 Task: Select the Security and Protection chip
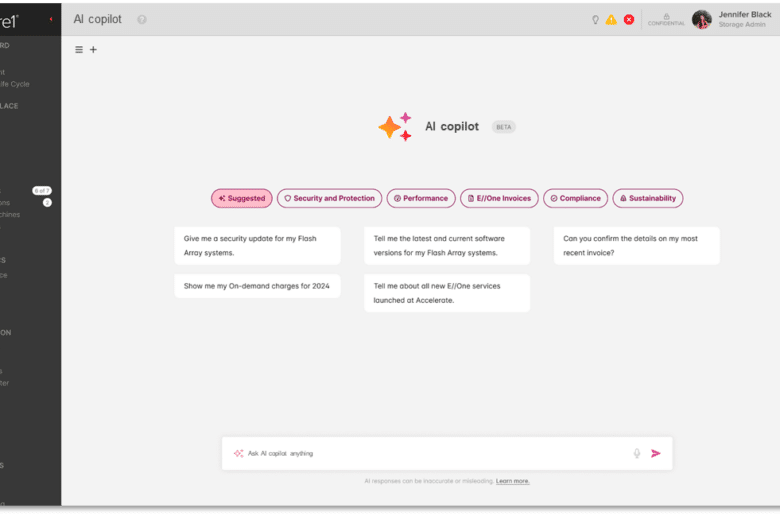pos(329,198)
